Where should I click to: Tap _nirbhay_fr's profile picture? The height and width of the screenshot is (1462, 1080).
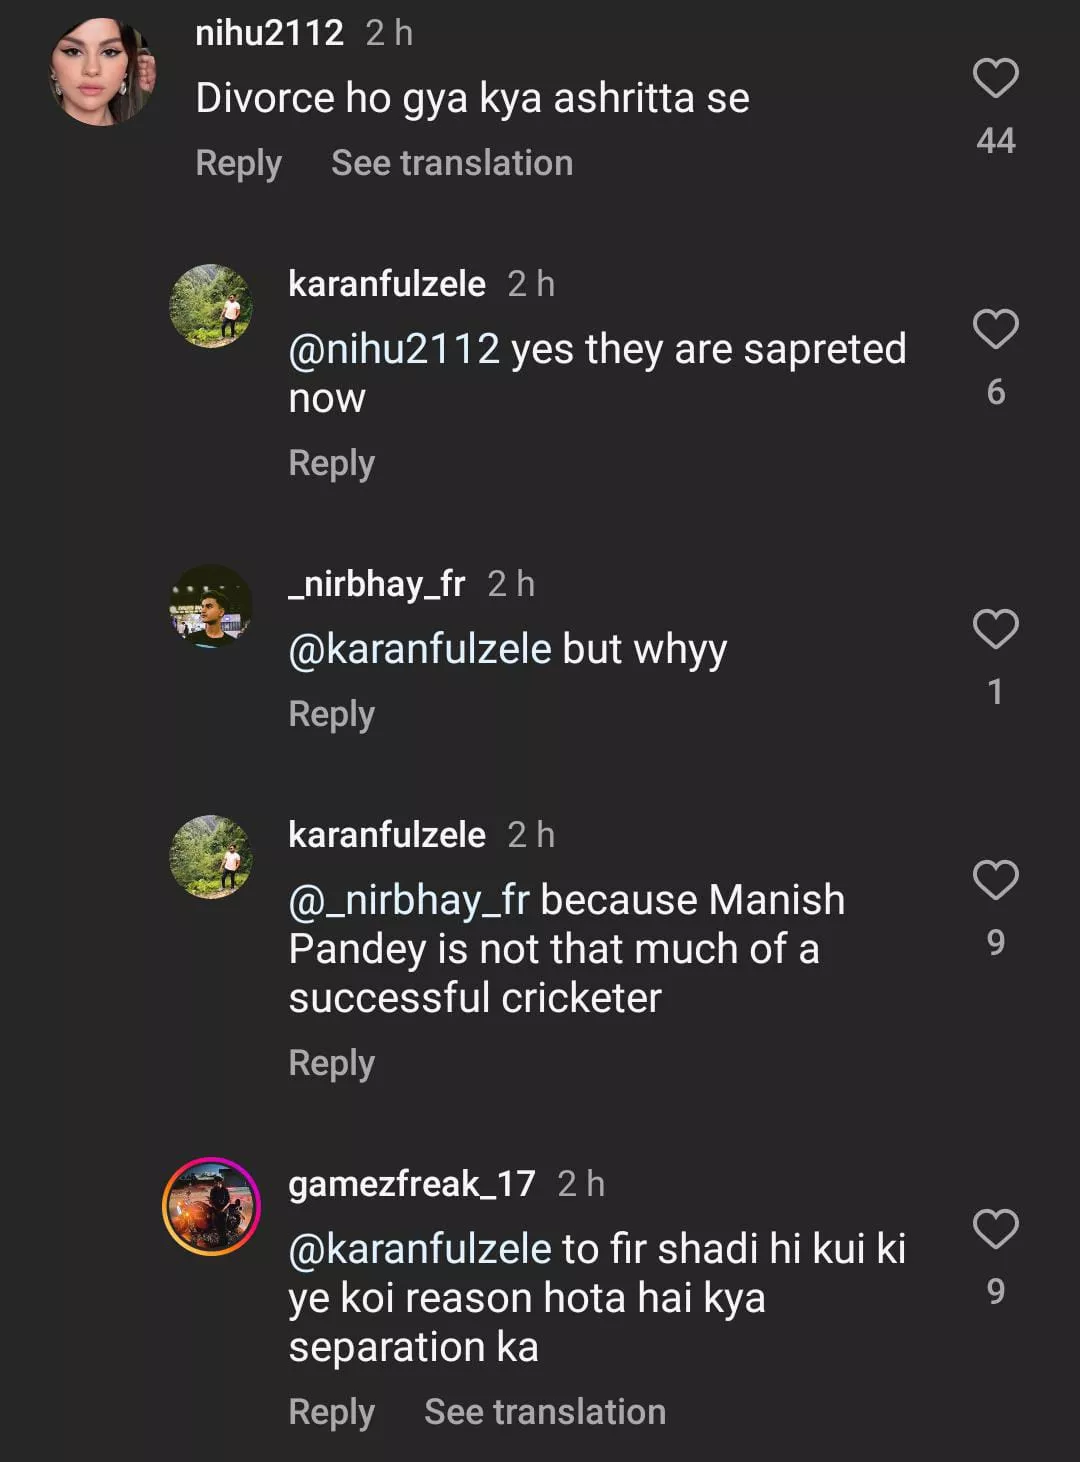coord(211,606)
